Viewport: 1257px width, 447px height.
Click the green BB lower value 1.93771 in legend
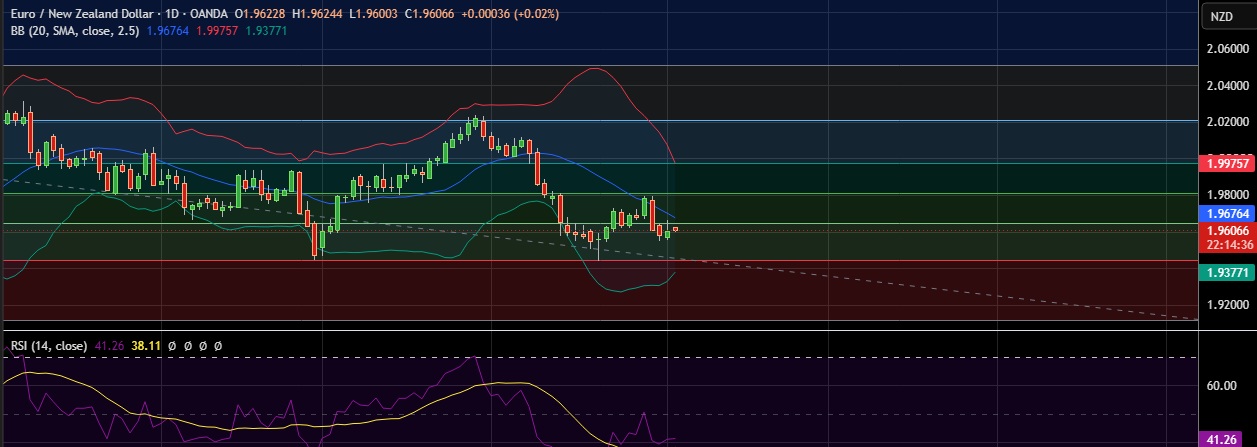264,31
